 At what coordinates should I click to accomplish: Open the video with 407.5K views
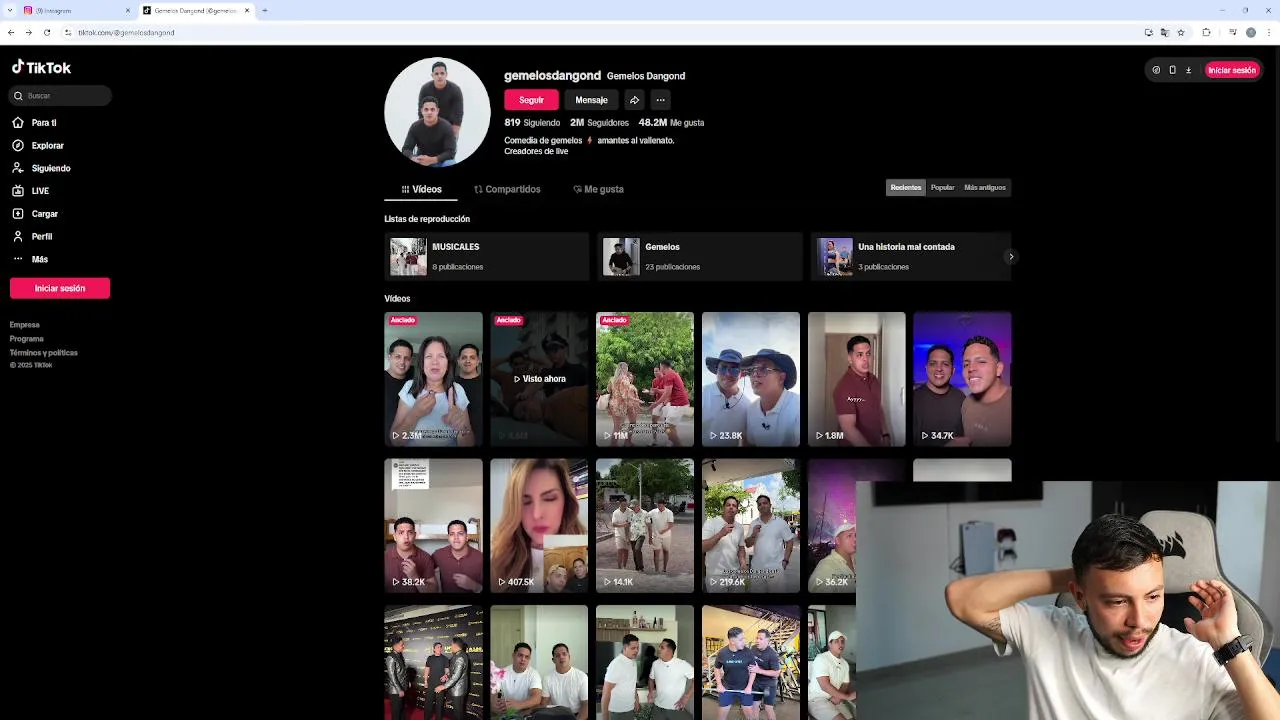tap(539, 526)
